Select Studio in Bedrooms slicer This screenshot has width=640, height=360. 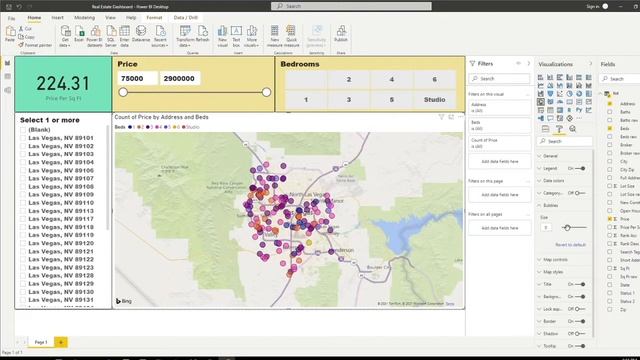coord(434,100)
